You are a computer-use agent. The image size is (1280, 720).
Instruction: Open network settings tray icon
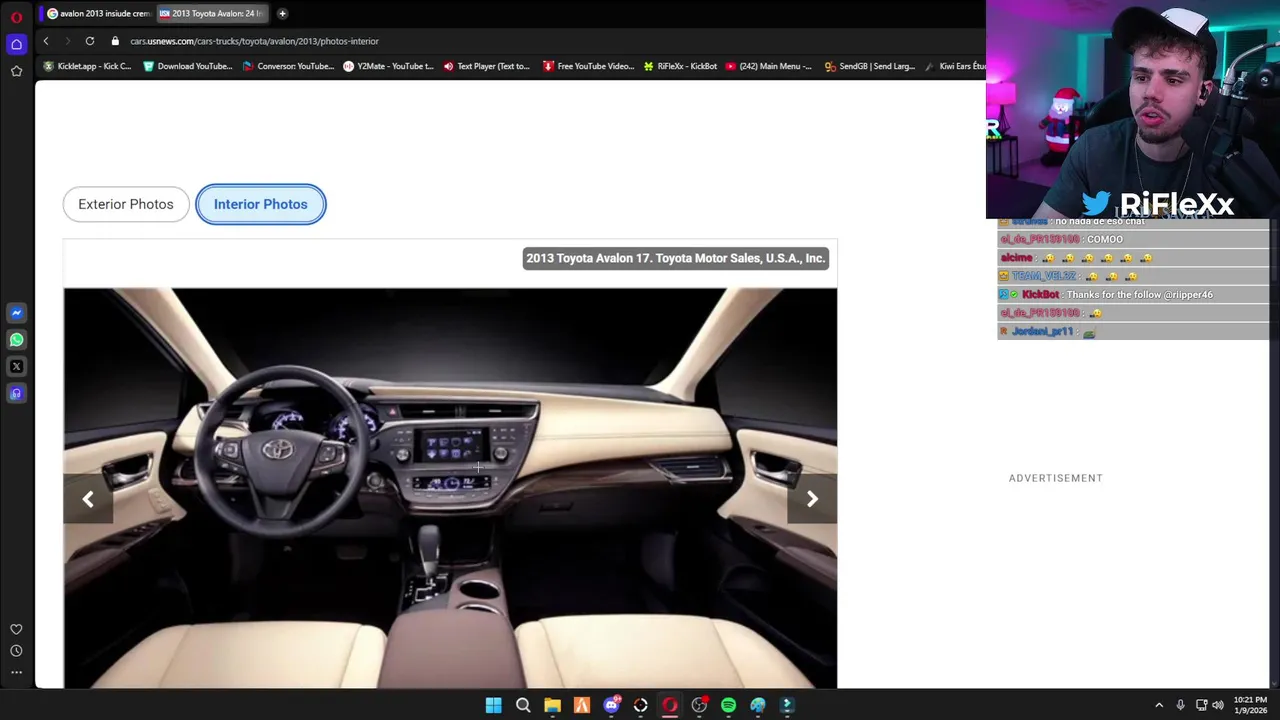[1201, 706]
